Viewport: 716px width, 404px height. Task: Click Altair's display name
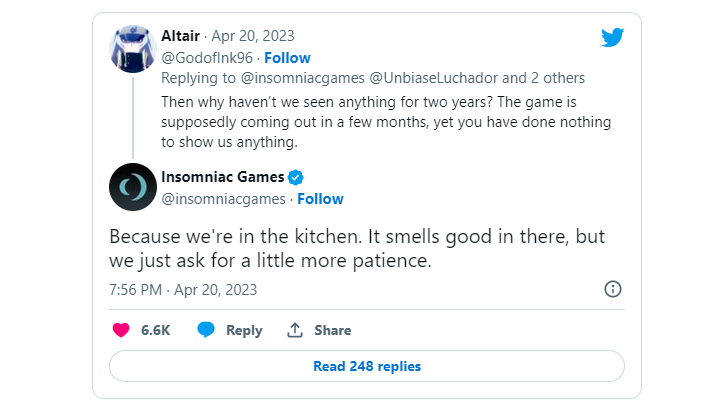(x=180, y=36)
